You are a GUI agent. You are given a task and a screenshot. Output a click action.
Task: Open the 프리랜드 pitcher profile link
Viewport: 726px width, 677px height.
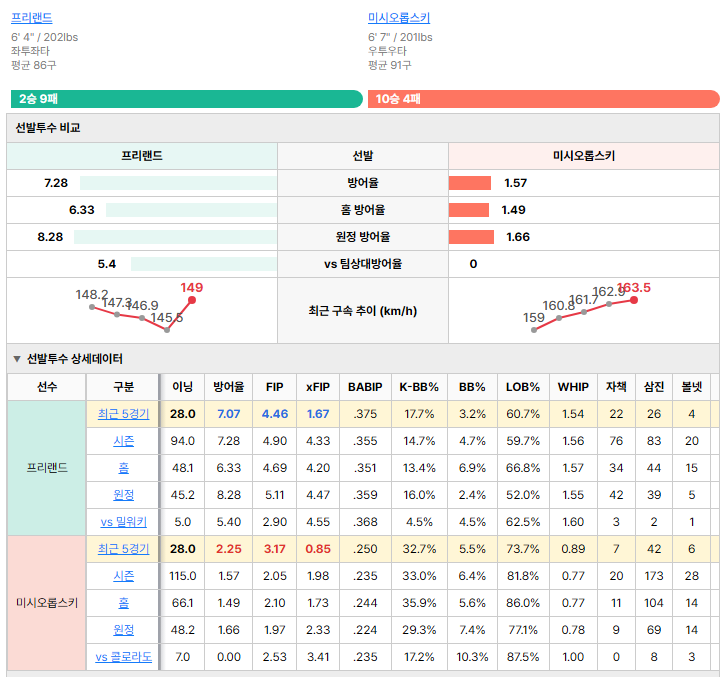31,18
